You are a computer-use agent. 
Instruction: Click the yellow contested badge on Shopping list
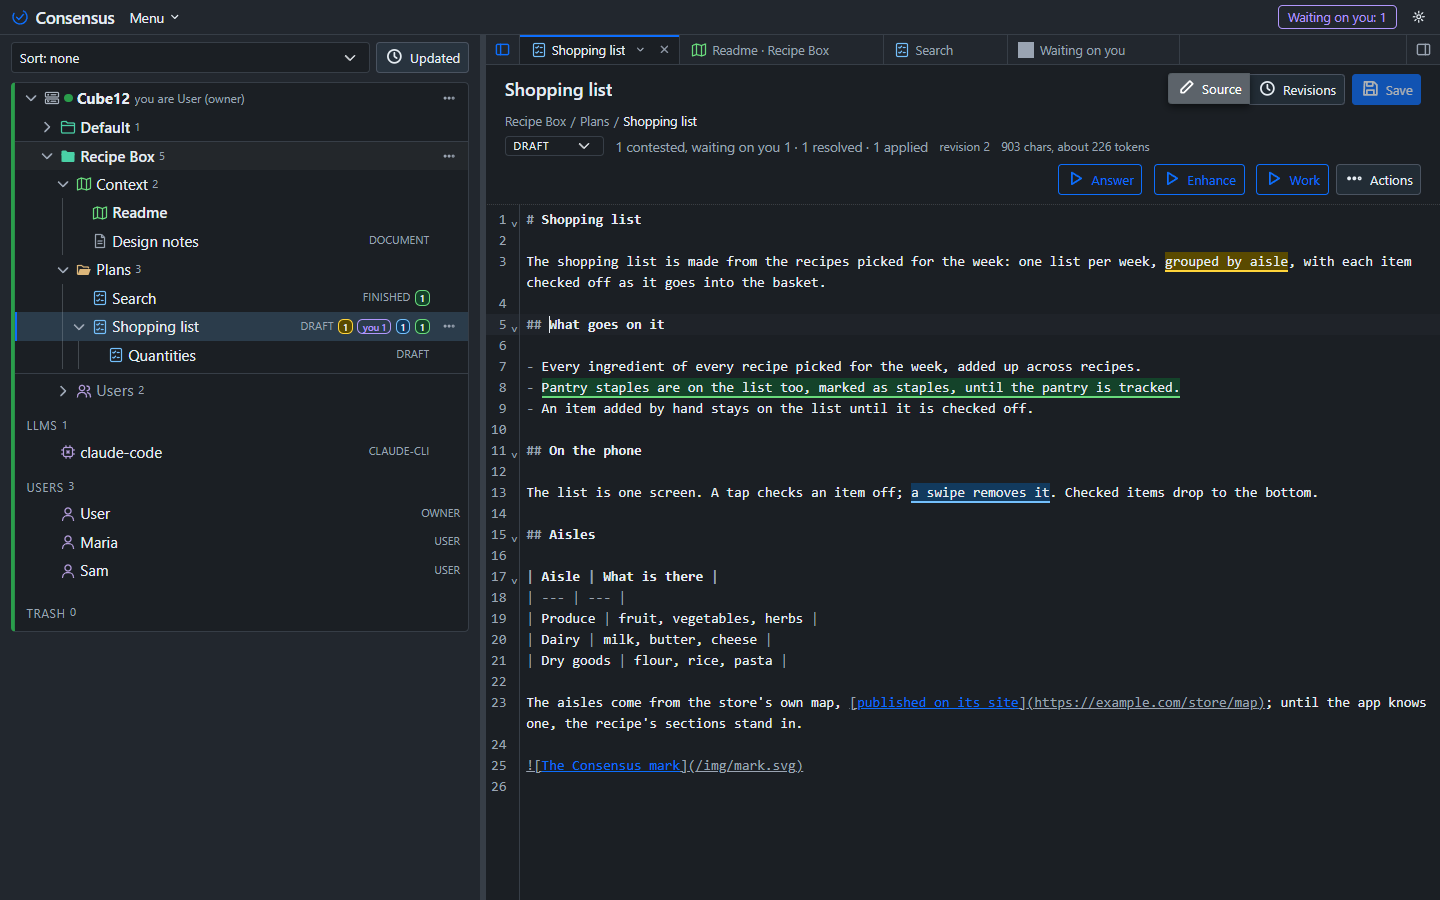click(345, 327)
